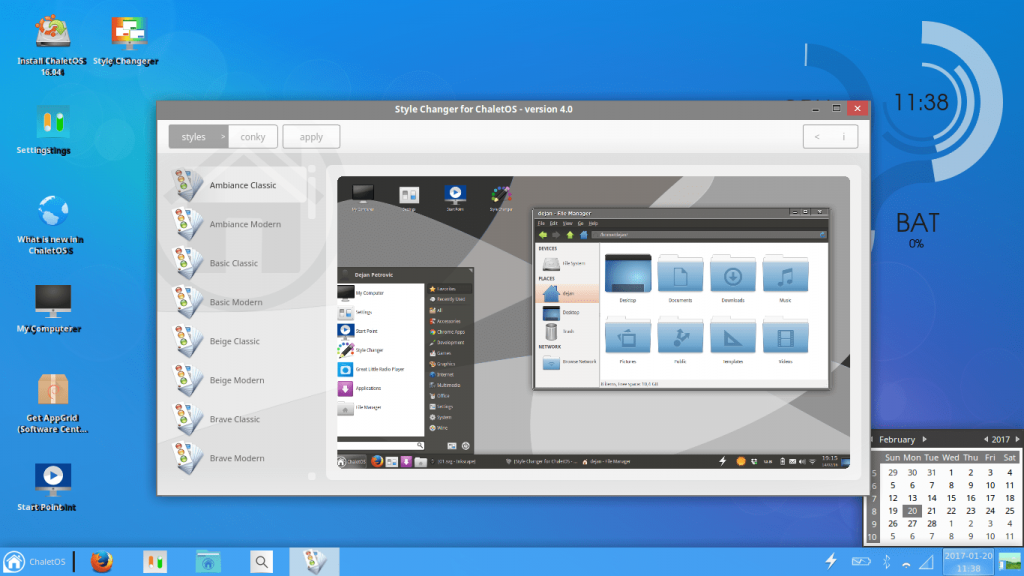This screenshot has width=1024, height=576.
Task: Click the power lightning tray icon
Action: tap(831, 561)
